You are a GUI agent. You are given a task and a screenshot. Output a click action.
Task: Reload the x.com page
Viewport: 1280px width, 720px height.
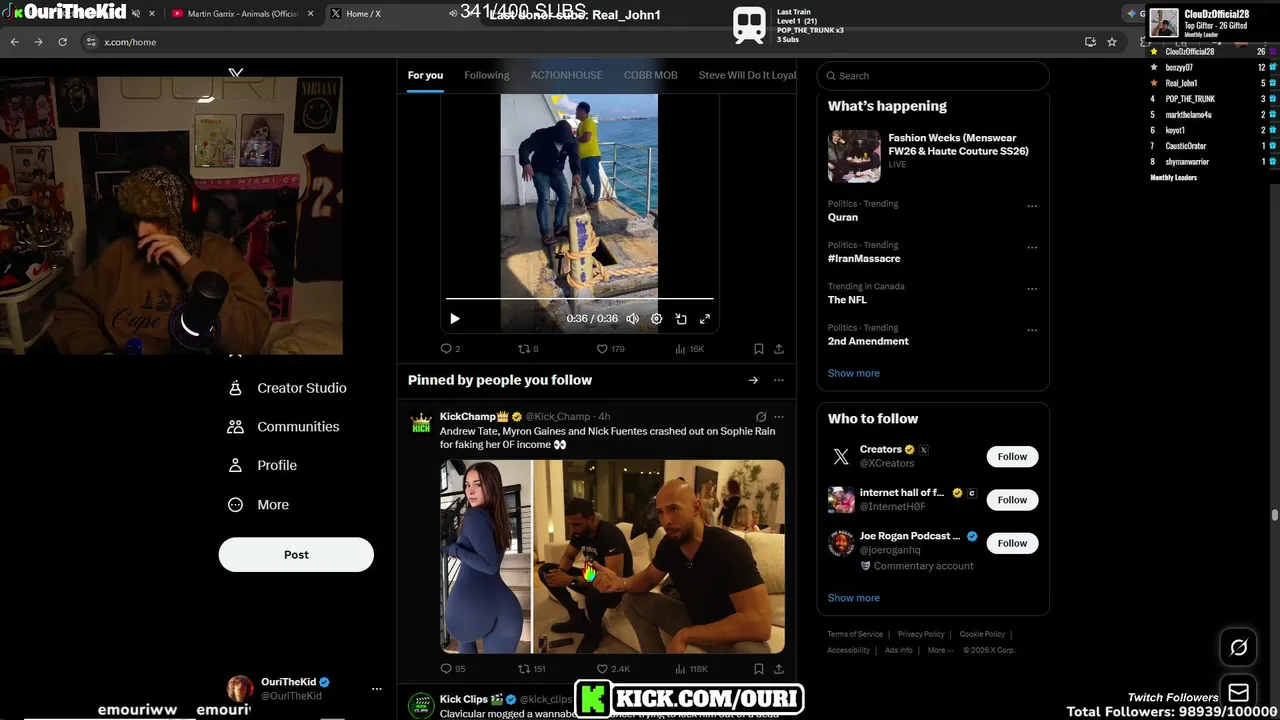[x=62, y=42]
